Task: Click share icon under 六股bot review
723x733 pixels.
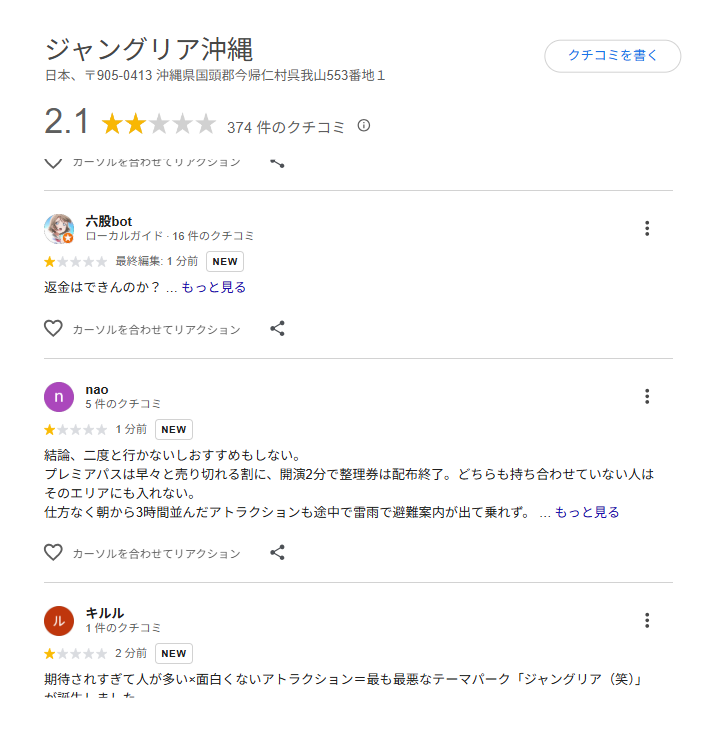Action: pyautogui.click(x=278, y=329)
